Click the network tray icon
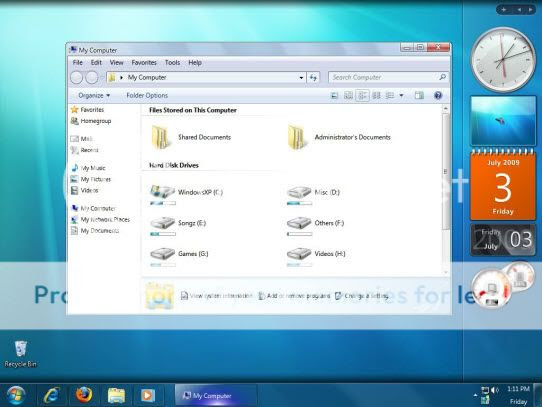Image resolution: width=542 pixels, height=407 pixels. coord(485,390)
